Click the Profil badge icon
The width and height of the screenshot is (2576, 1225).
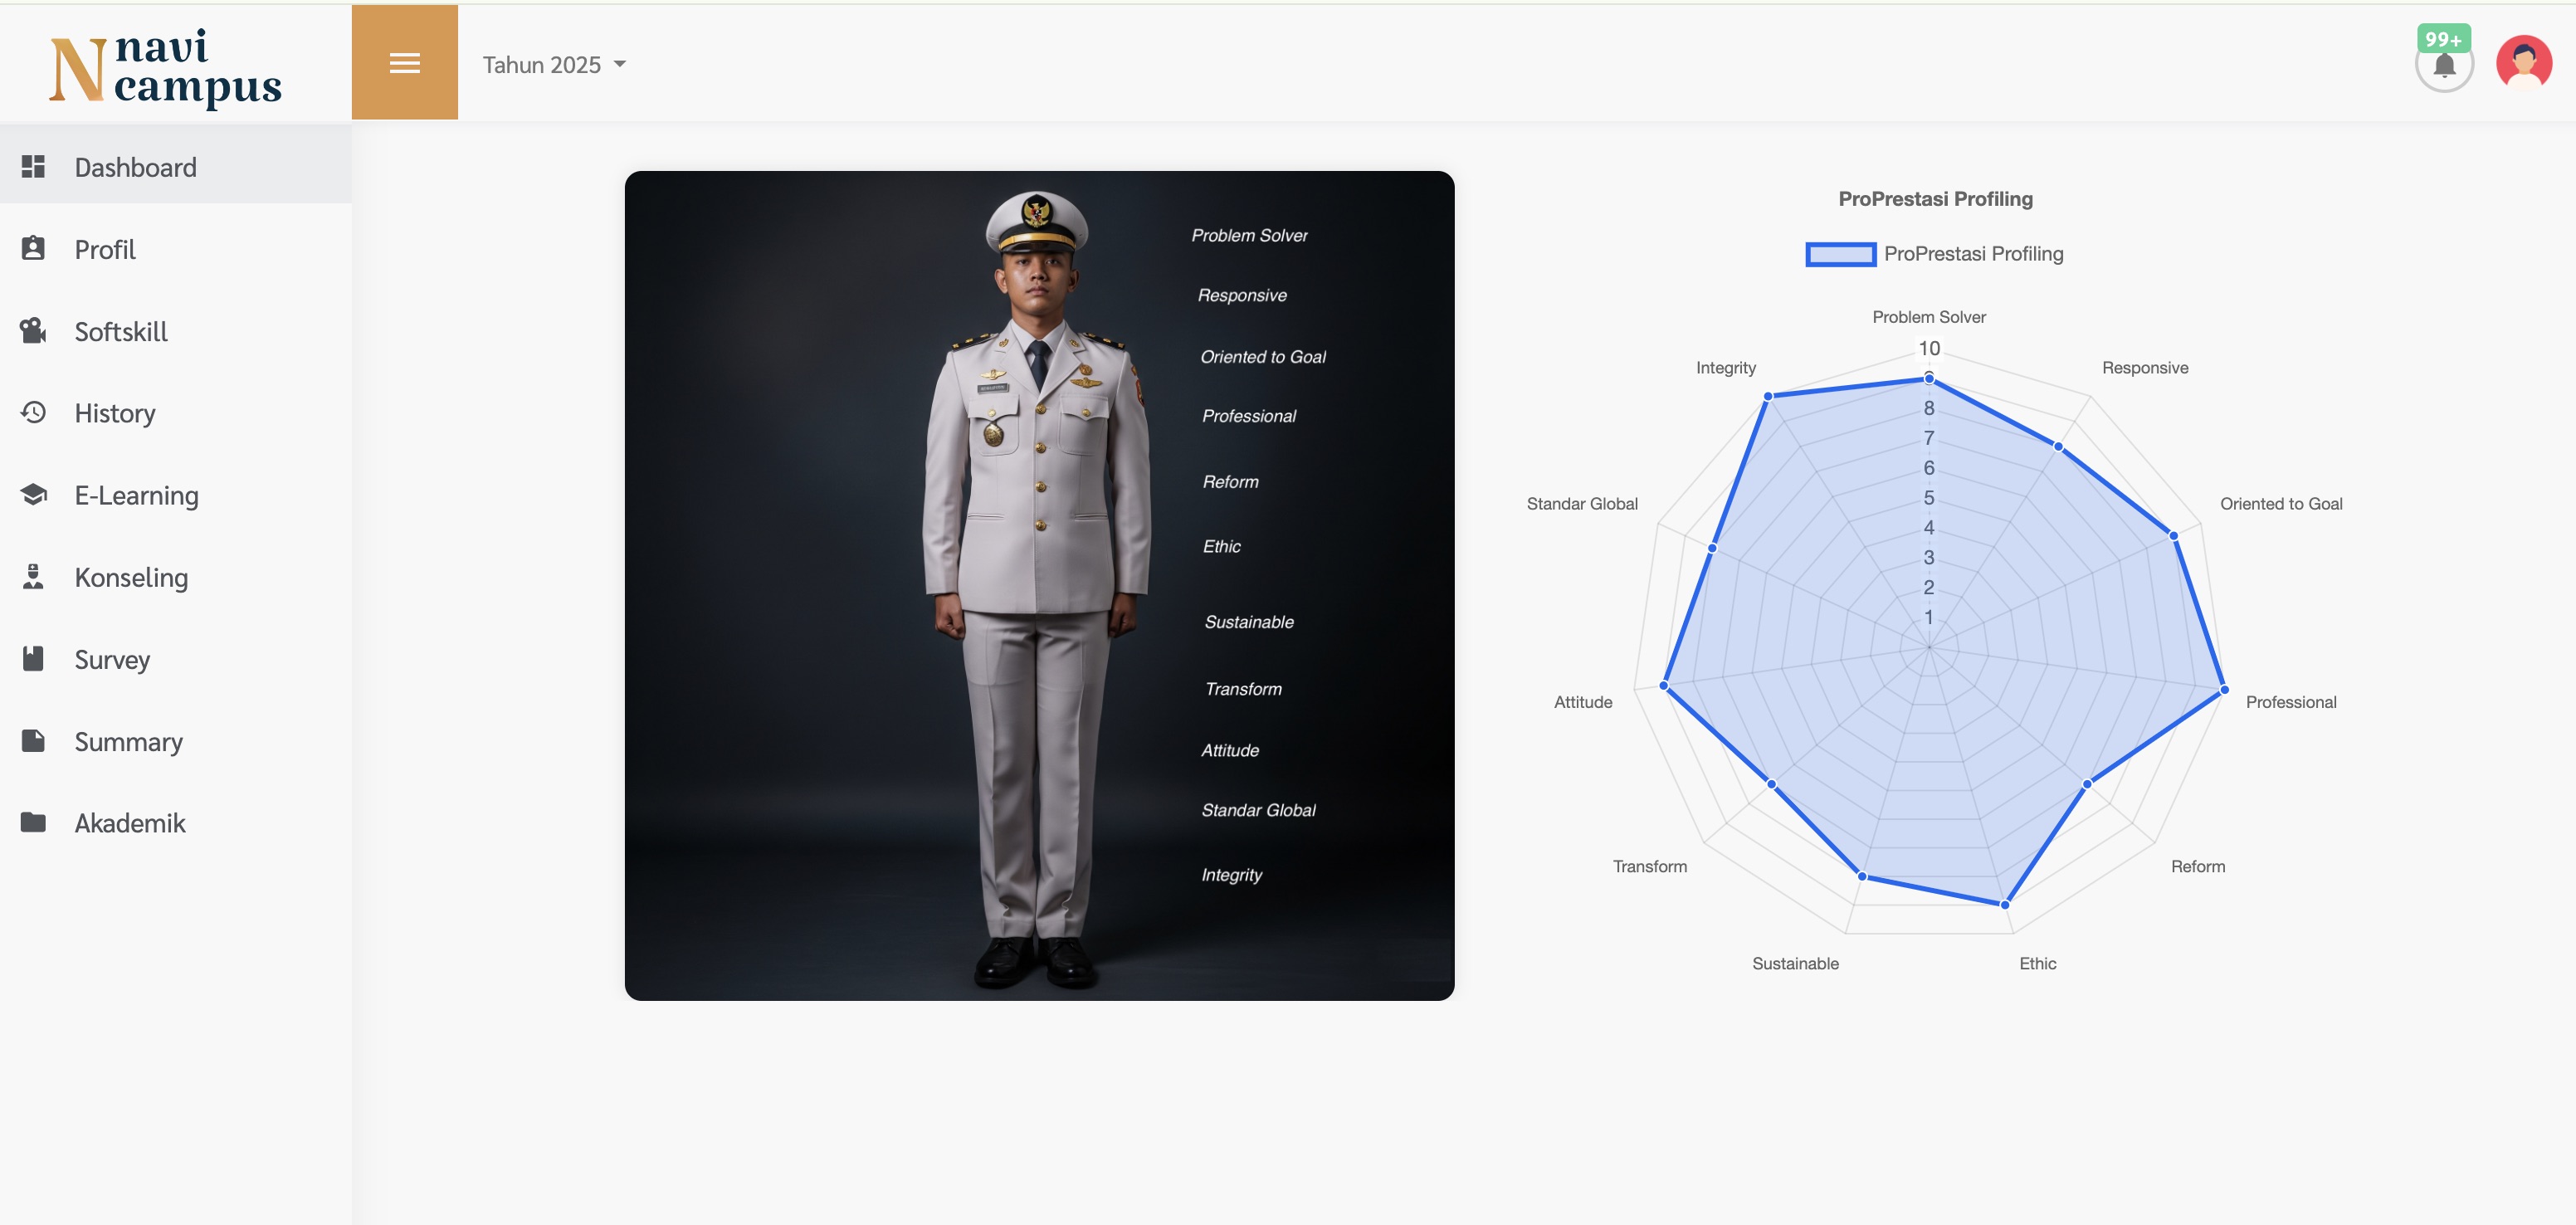click(x=33, y=248)
